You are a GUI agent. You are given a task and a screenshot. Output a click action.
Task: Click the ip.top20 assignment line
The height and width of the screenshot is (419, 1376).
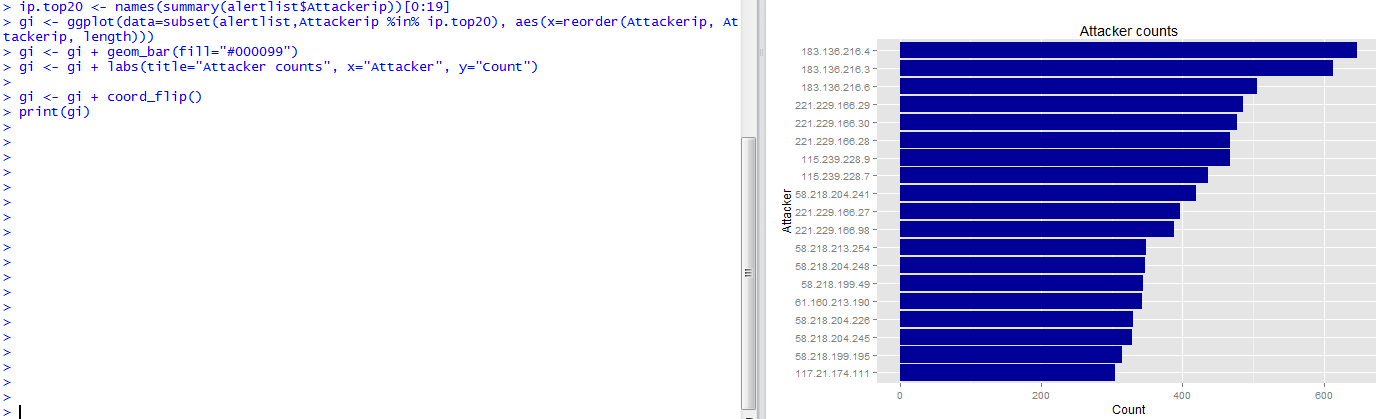226,7
